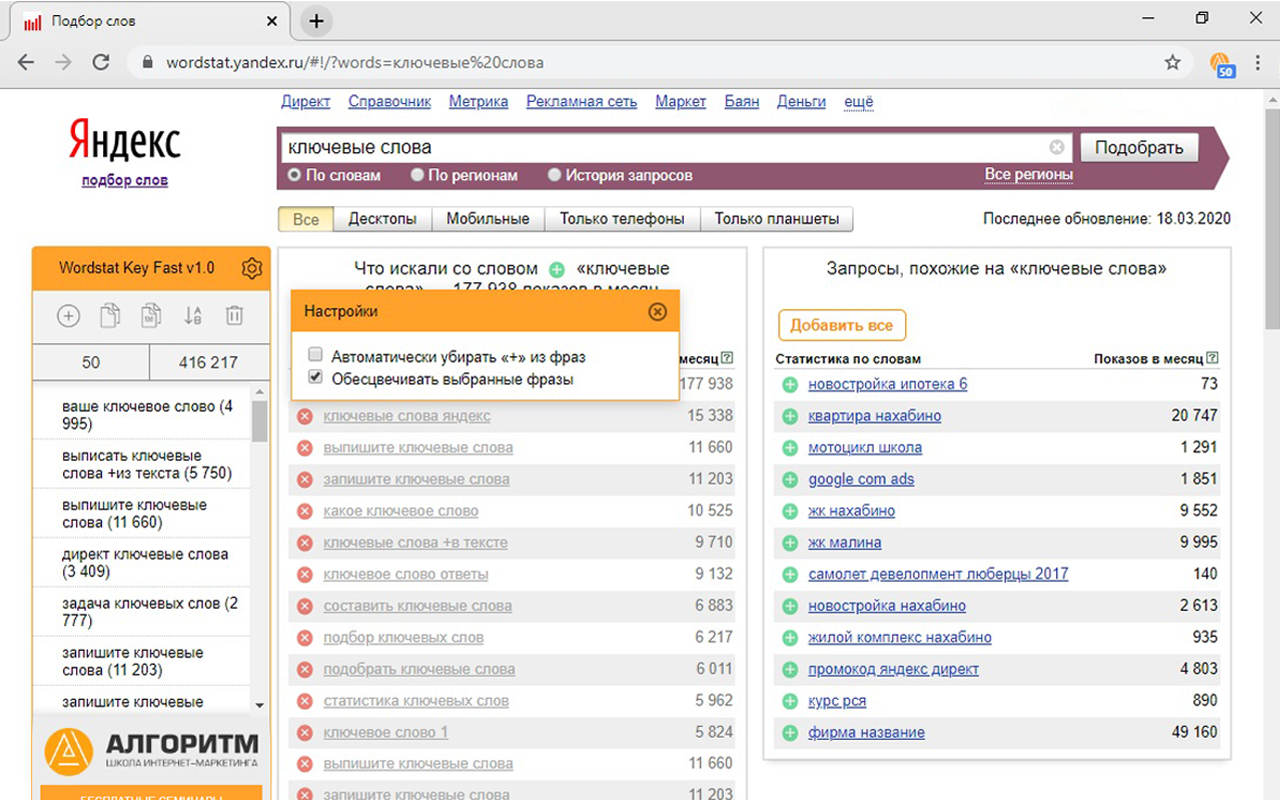Click help icon next to right 'Показов в месяц'

1213,358
